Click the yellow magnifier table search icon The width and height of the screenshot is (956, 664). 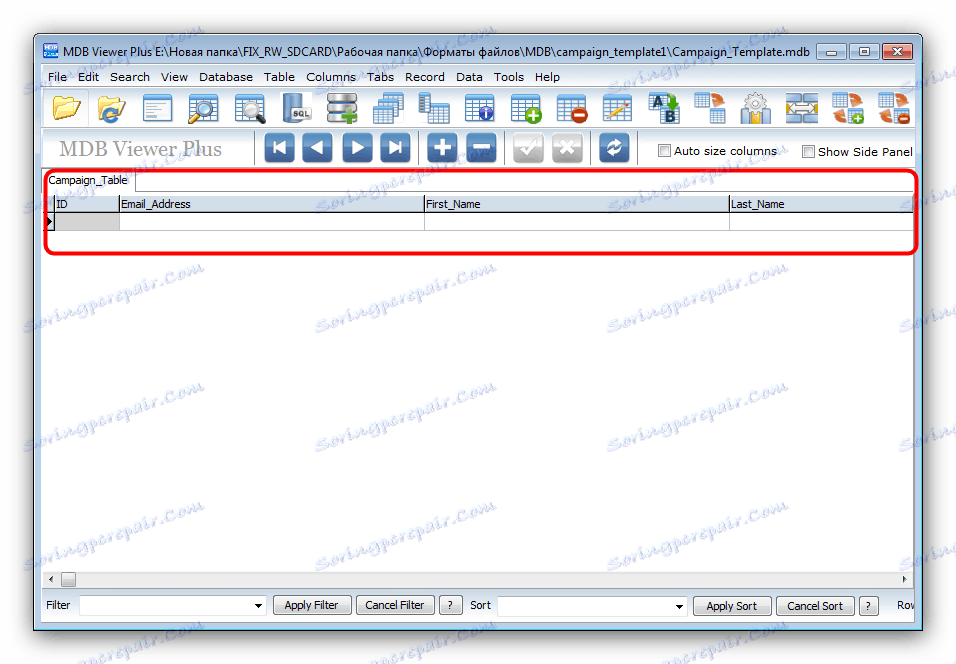[204, 109]
